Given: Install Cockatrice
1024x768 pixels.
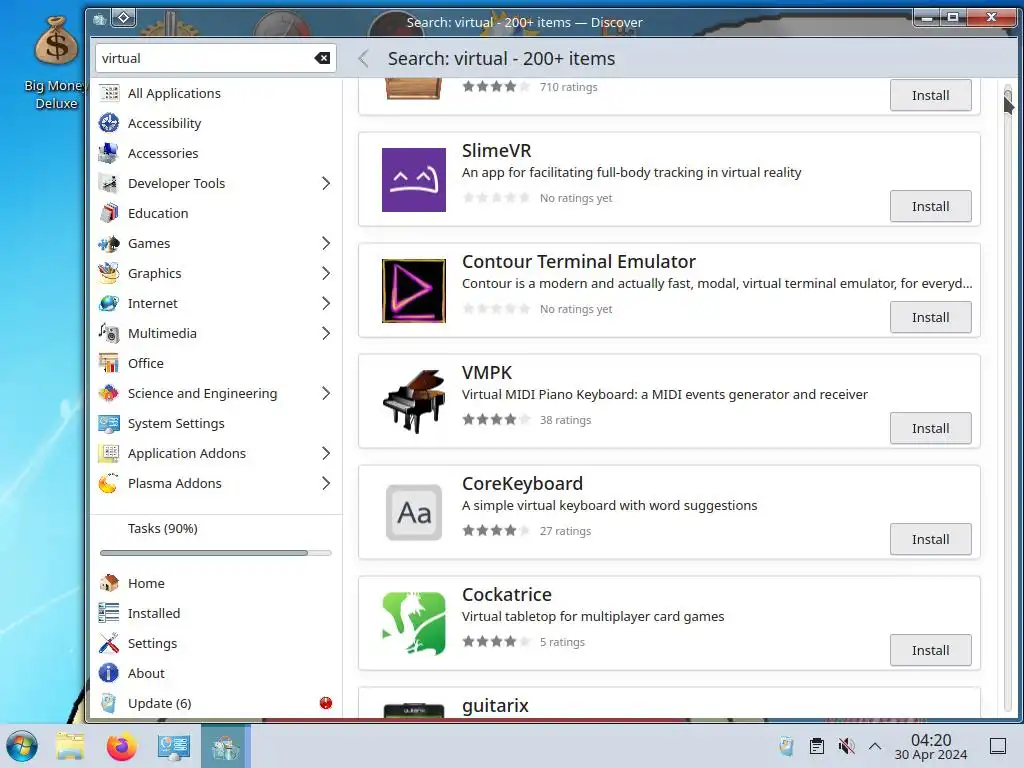Looking at the screenshot, I should pos(930,650).
